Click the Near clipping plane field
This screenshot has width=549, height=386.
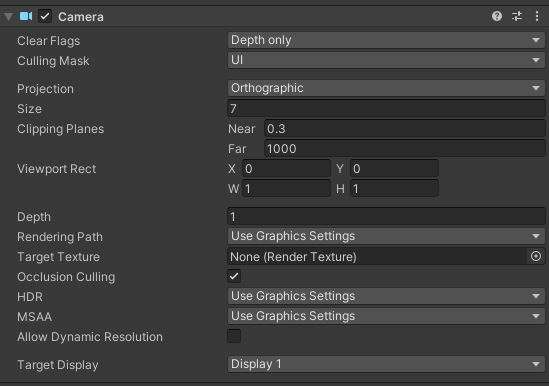(x=405, y=129)
